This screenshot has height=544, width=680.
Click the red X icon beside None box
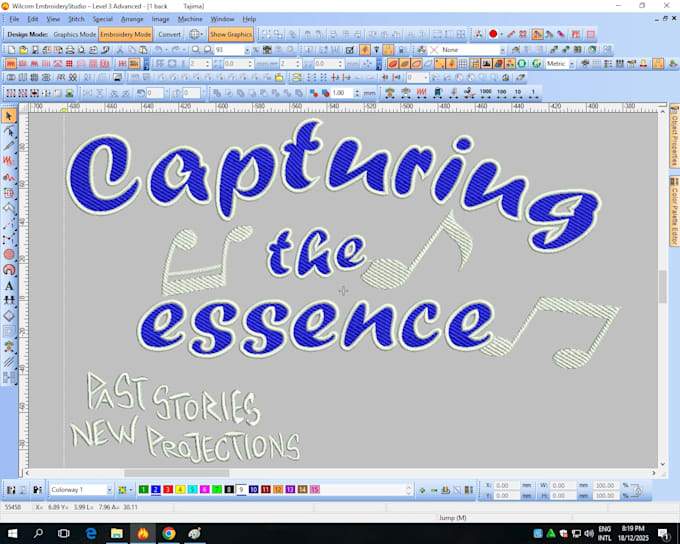pos(434,50)
